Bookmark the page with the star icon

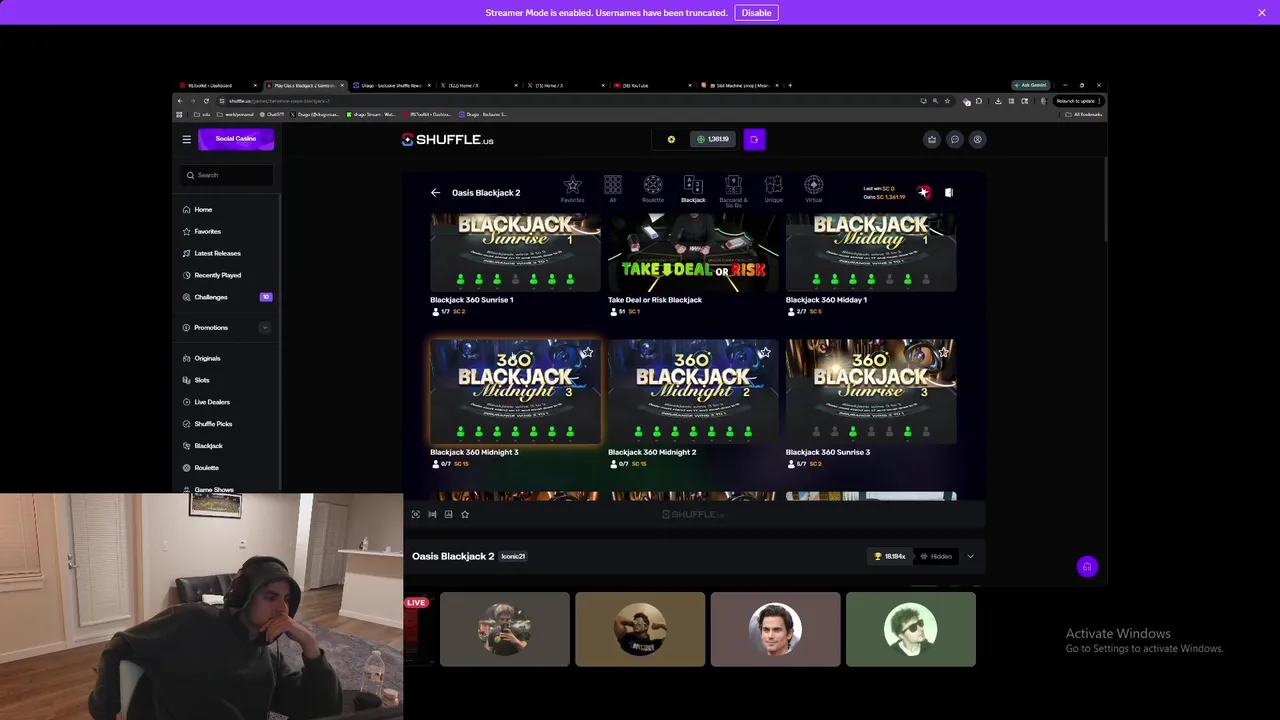947,101
